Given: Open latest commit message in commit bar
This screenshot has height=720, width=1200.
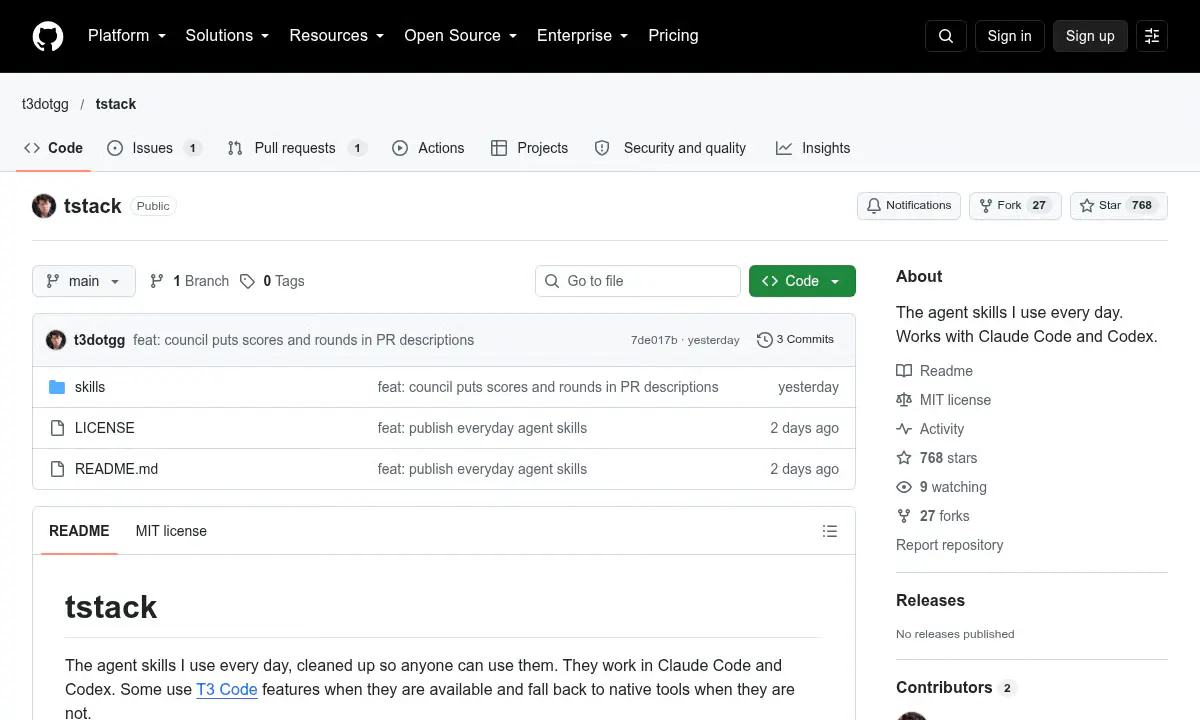Looking at the screenshot, I should click(x=304, y=340).
